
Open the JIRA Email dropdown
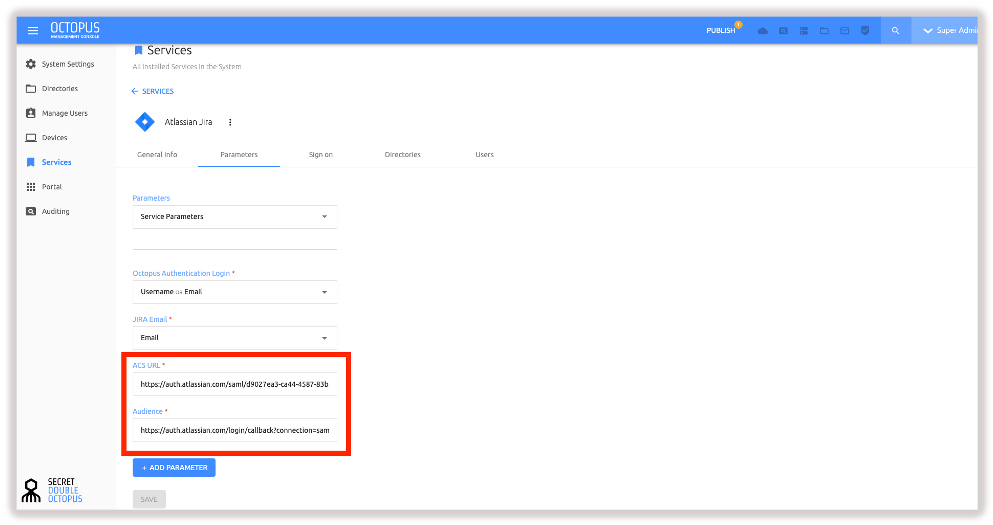(234, 338)
